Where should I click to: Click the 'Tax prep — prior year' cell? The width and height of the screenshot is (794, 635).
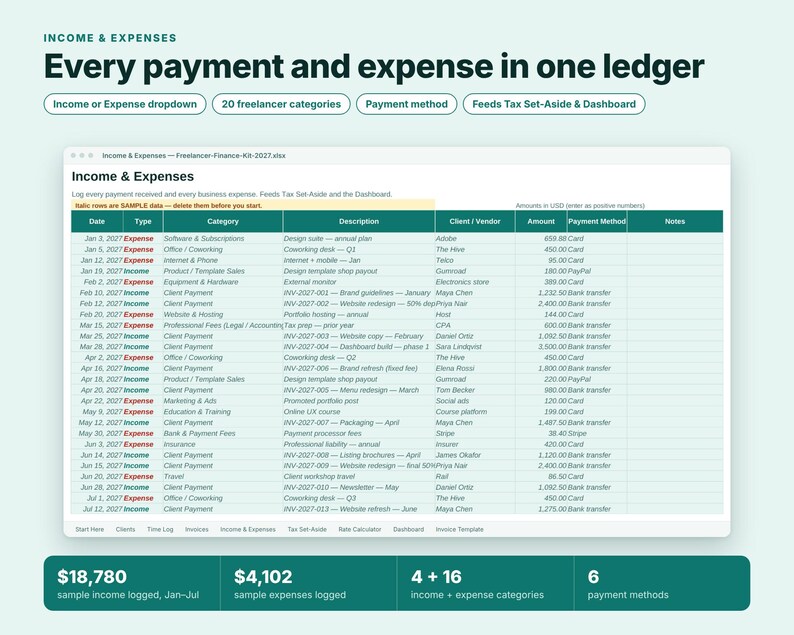coord(359,325)
